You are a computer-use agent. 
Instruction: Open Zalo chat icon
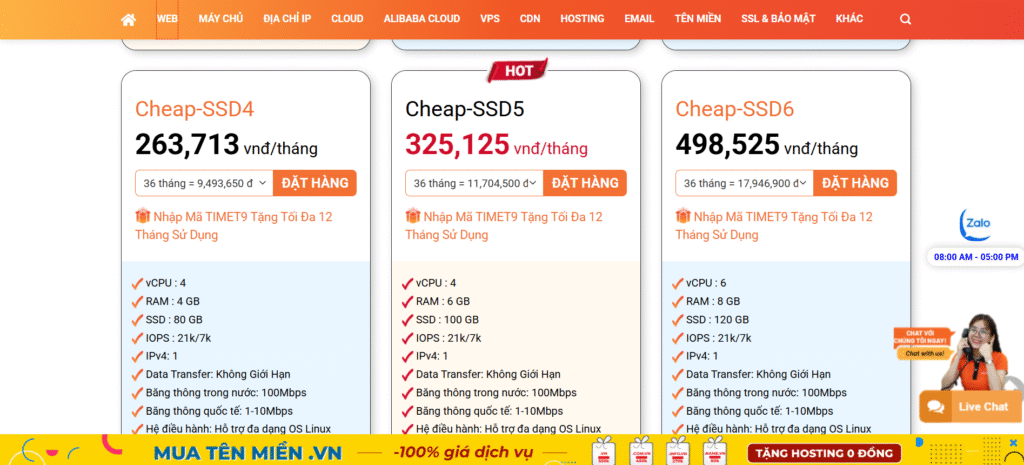tap(974, 225)
